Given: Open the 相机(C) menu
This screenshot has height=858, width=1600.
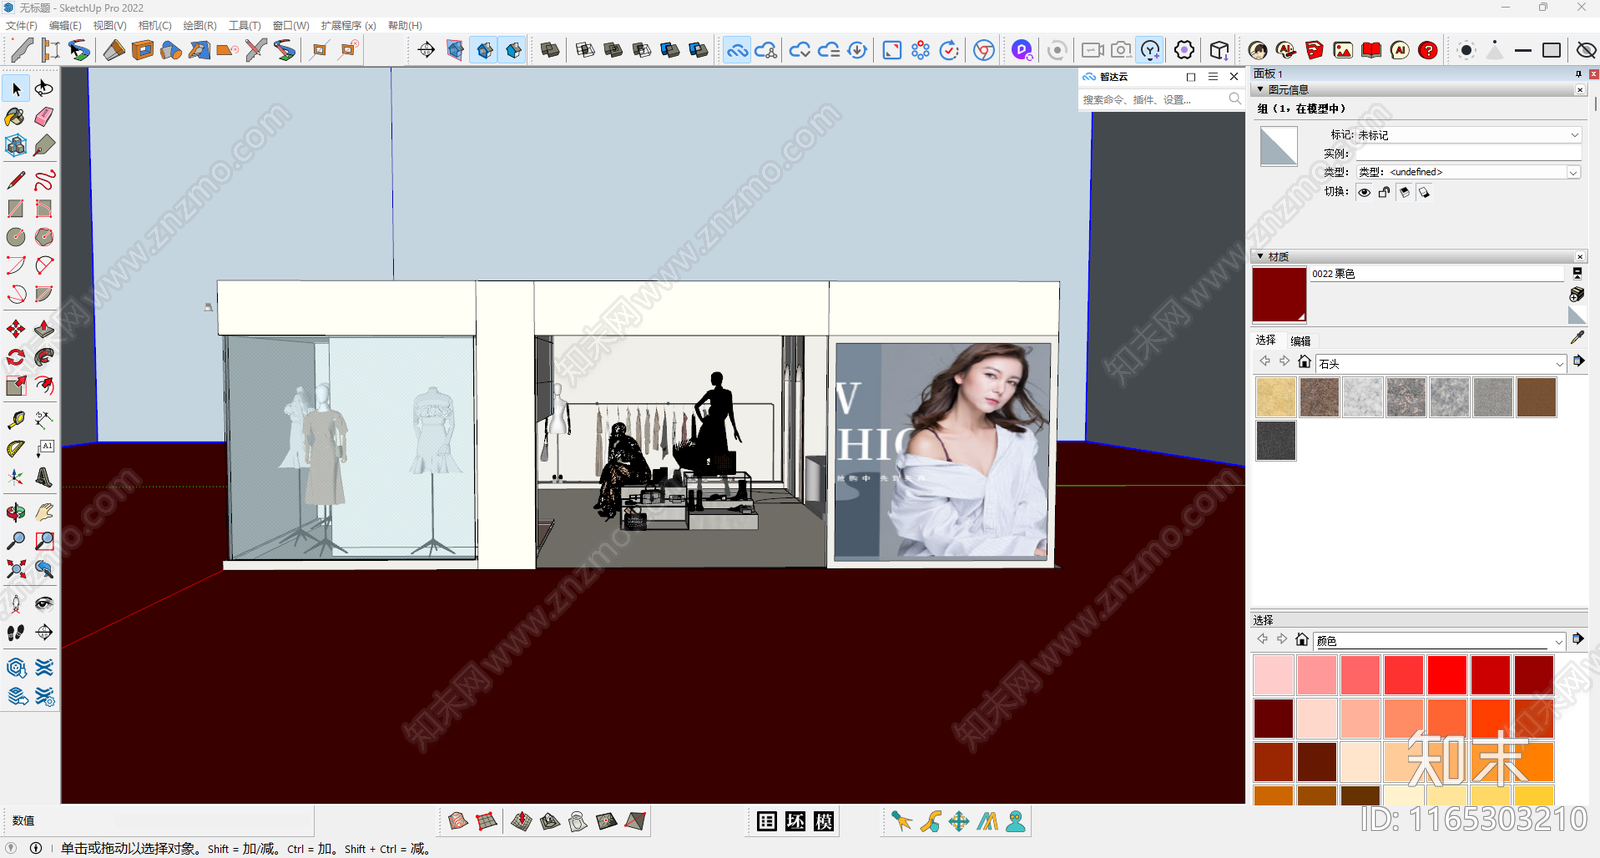Looking at the screenshot, I should 155,25.
